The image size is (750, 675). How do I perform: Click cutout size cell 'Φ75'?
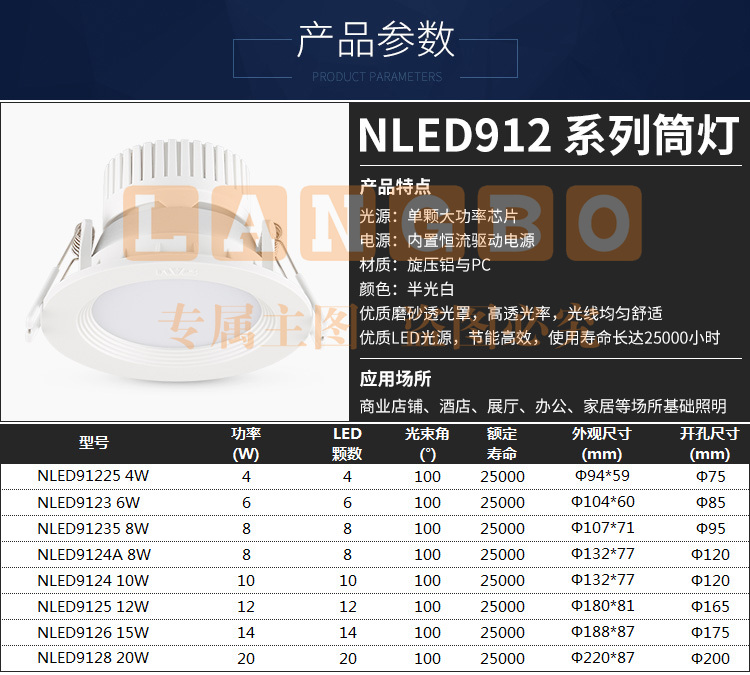710,476
